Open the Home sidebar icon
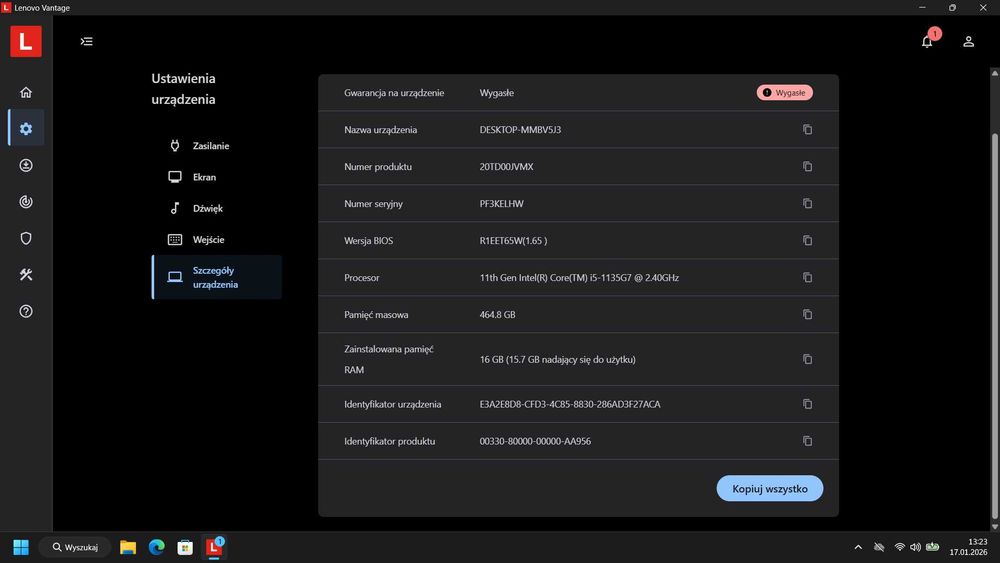 click(26, 92)
